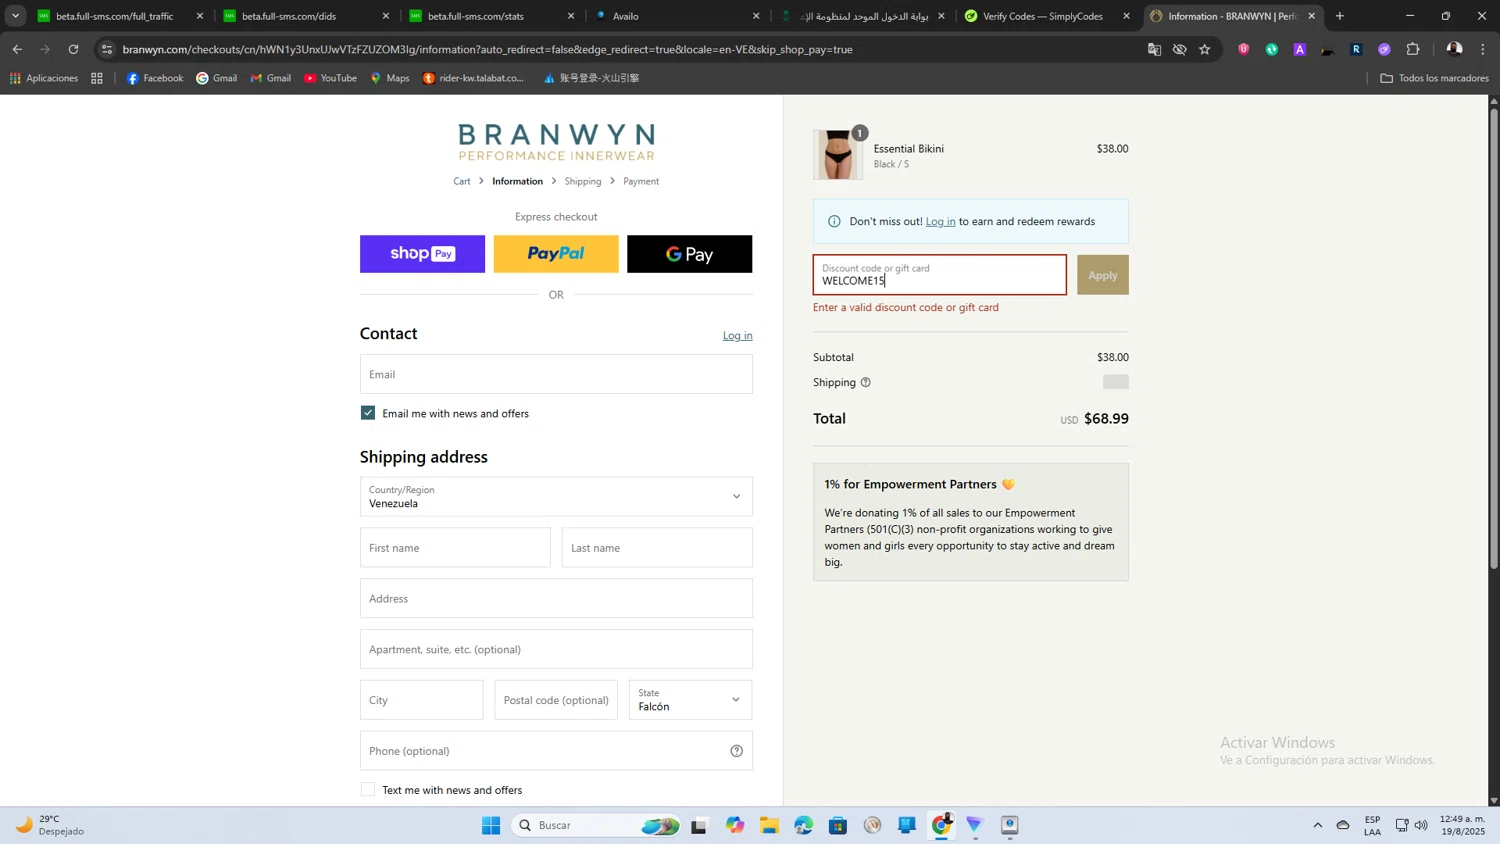The image size is (1500, 844).
Task: Click the Postal code field
Action: tap(556, 700)
